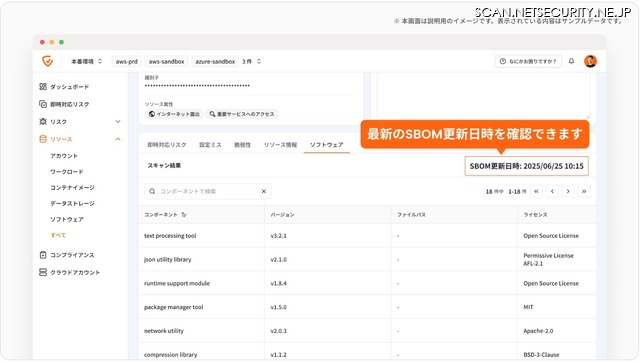640x362 pixels.
Task: Click the クラウドアカウント server icon
Action: click(x=43, y=272)
